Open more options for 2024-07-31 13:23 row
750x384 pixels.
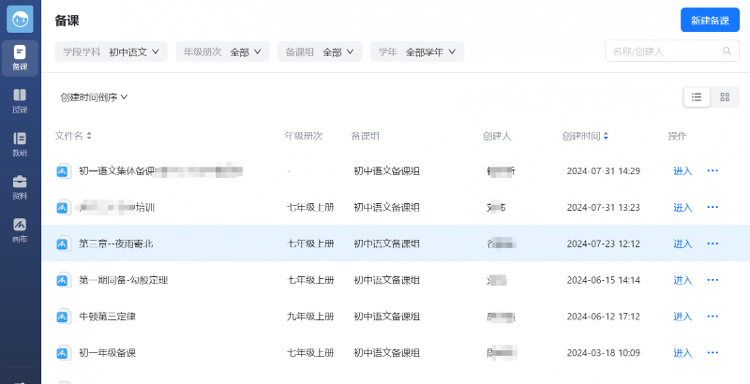click(713, 207)
